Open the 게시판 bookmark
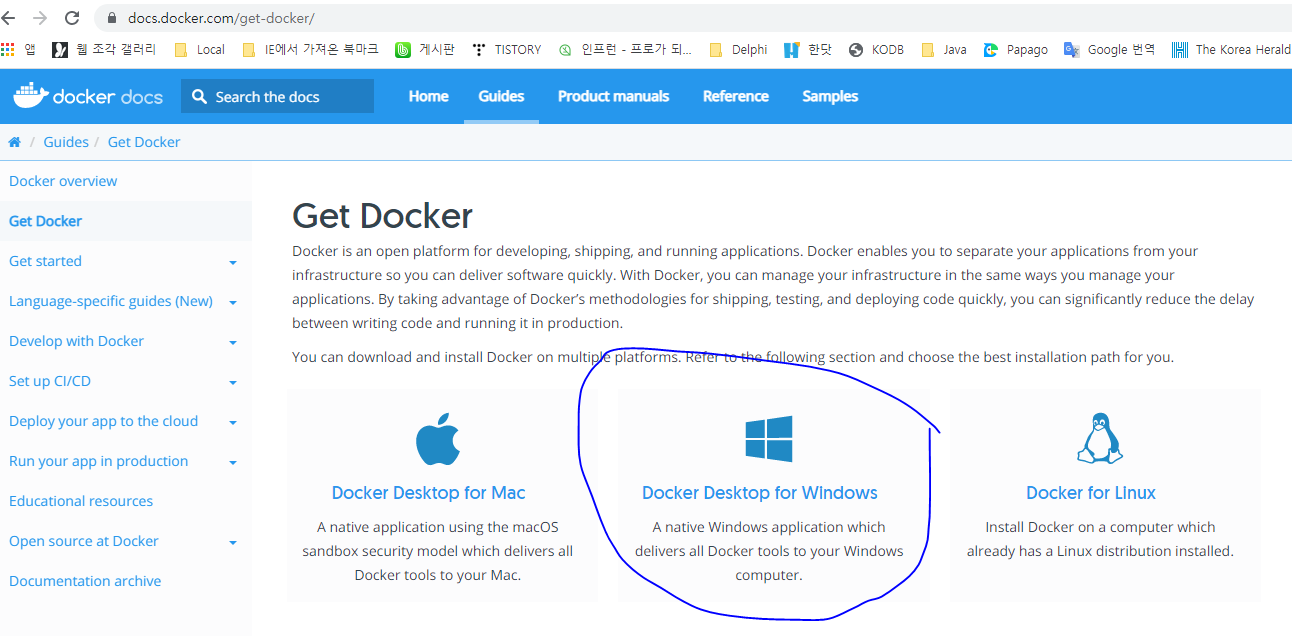Viewport: 1292px width, 636px height. 425,49
